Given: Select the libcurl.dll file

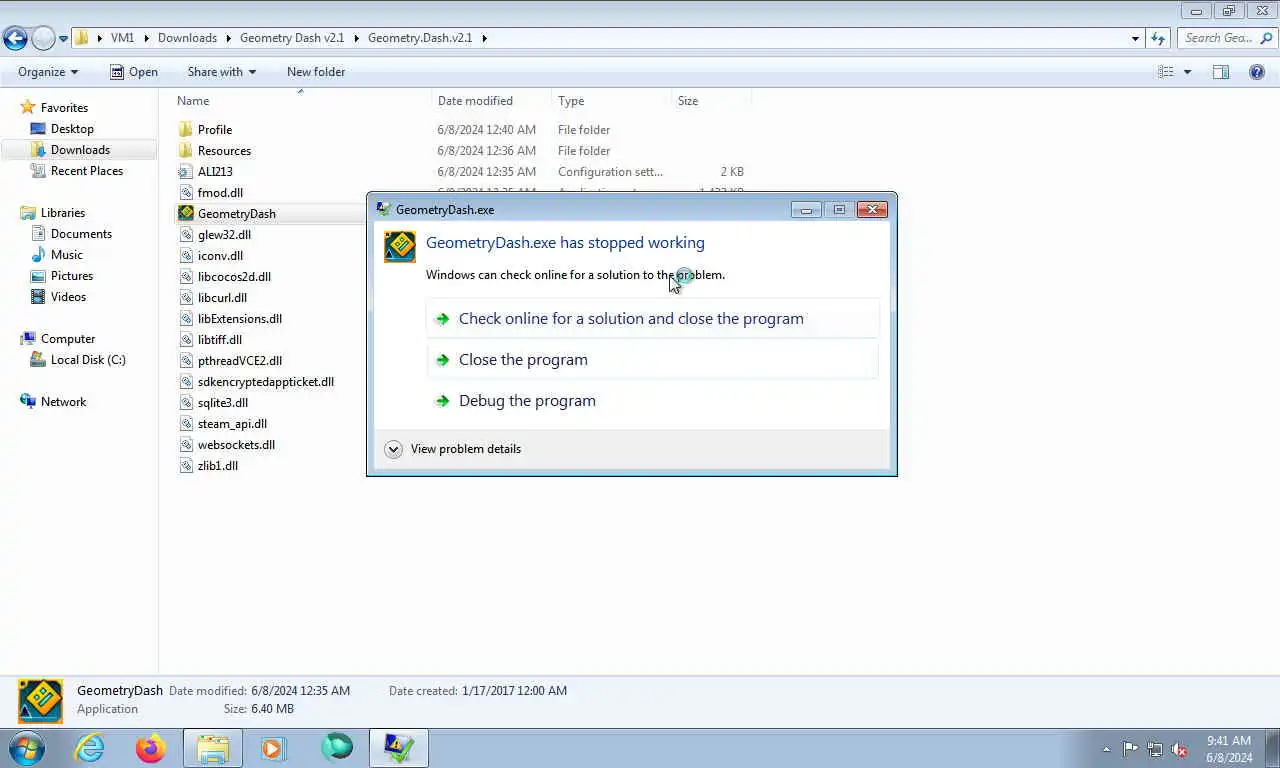Looking at the screenshot, I should pos(222,298).
